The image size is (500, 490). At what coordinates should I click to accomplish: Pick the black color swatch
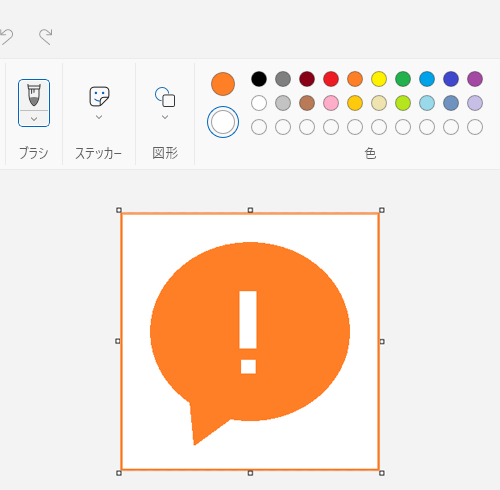pyautogui.click(x=259, y=79)
